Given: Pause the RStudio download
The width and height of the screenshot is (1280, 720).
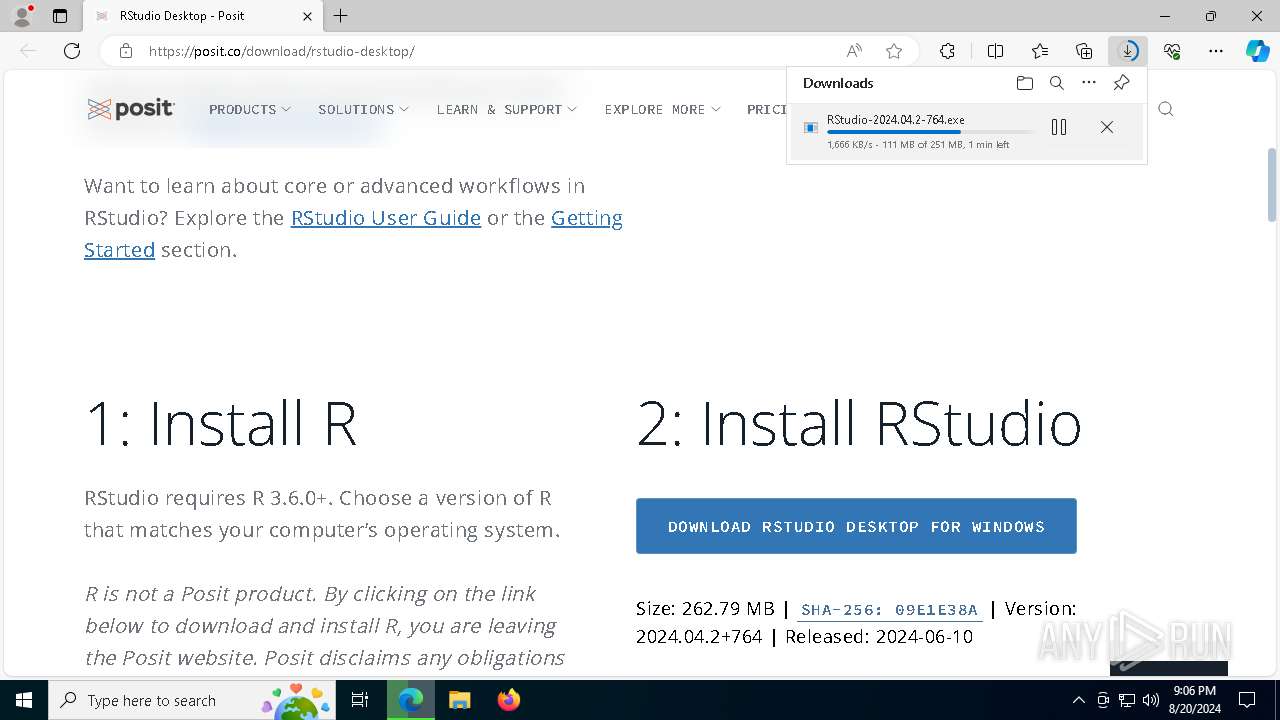Looking at the screenshot, I should (x=1059, y=127).
